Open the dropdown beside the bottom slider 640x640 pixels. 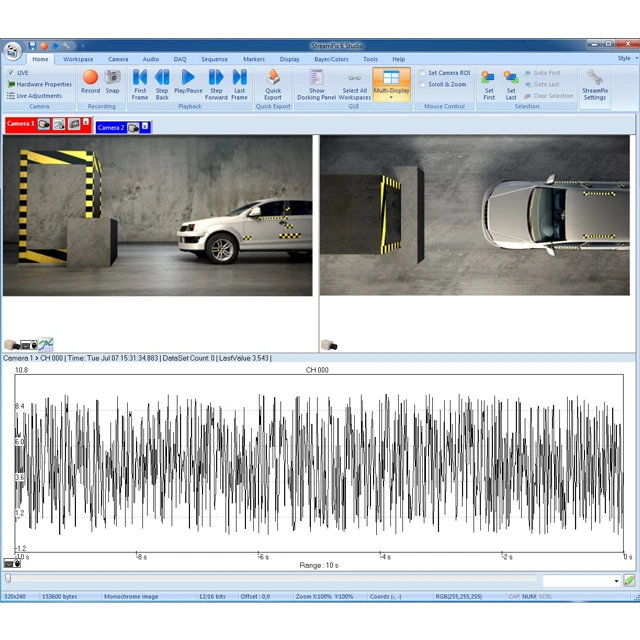[616, 580]
